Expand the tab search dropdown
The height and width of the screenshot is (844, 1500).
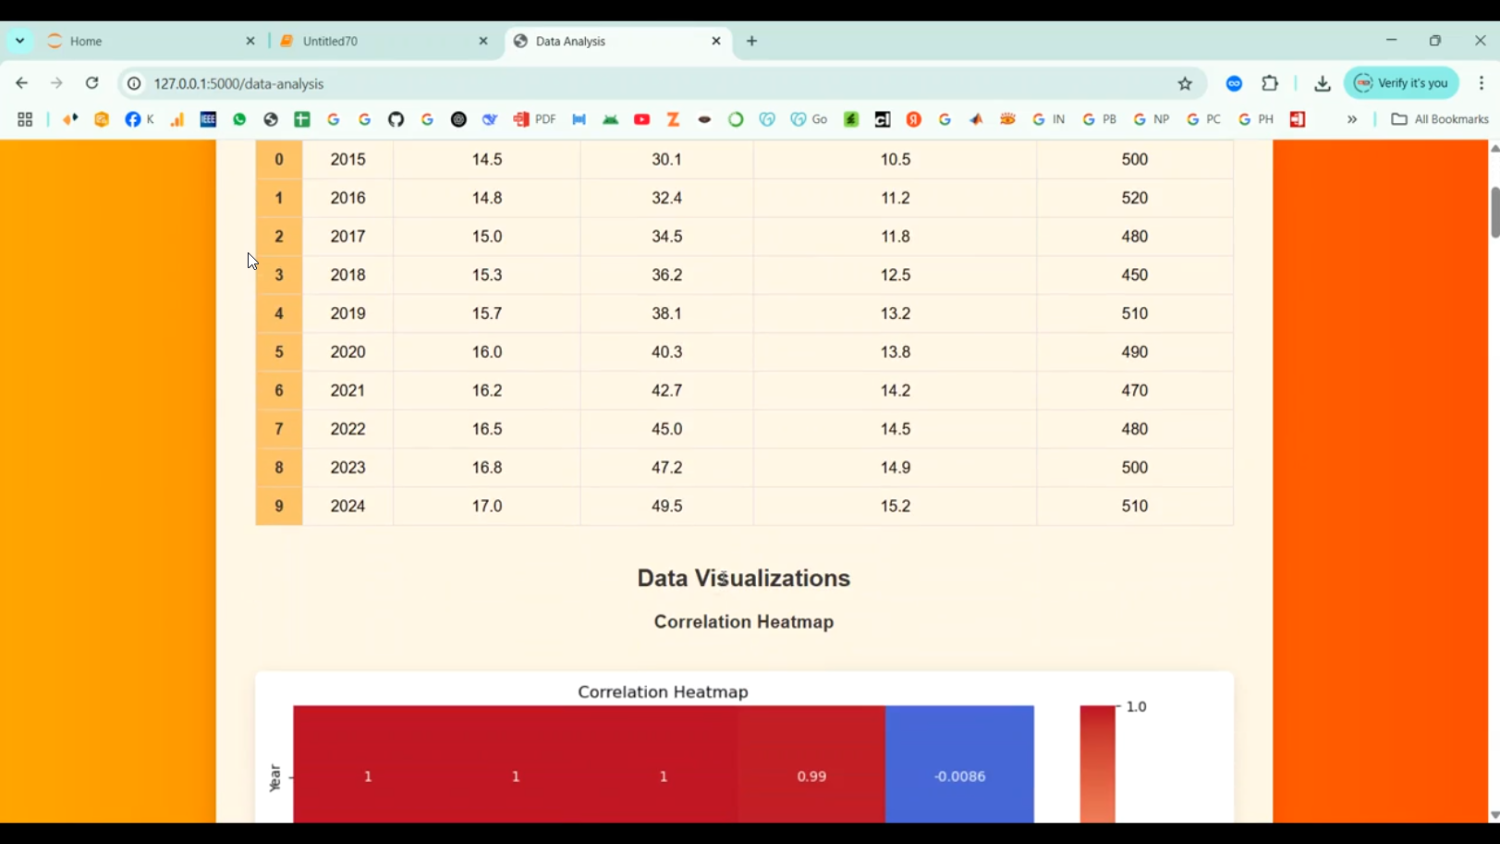click(20, 41)
